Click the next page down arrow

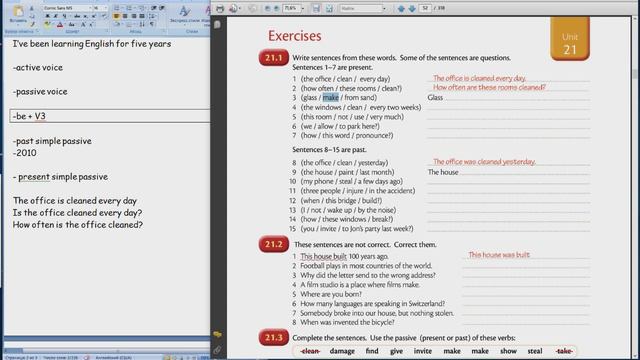click(412, 8)
